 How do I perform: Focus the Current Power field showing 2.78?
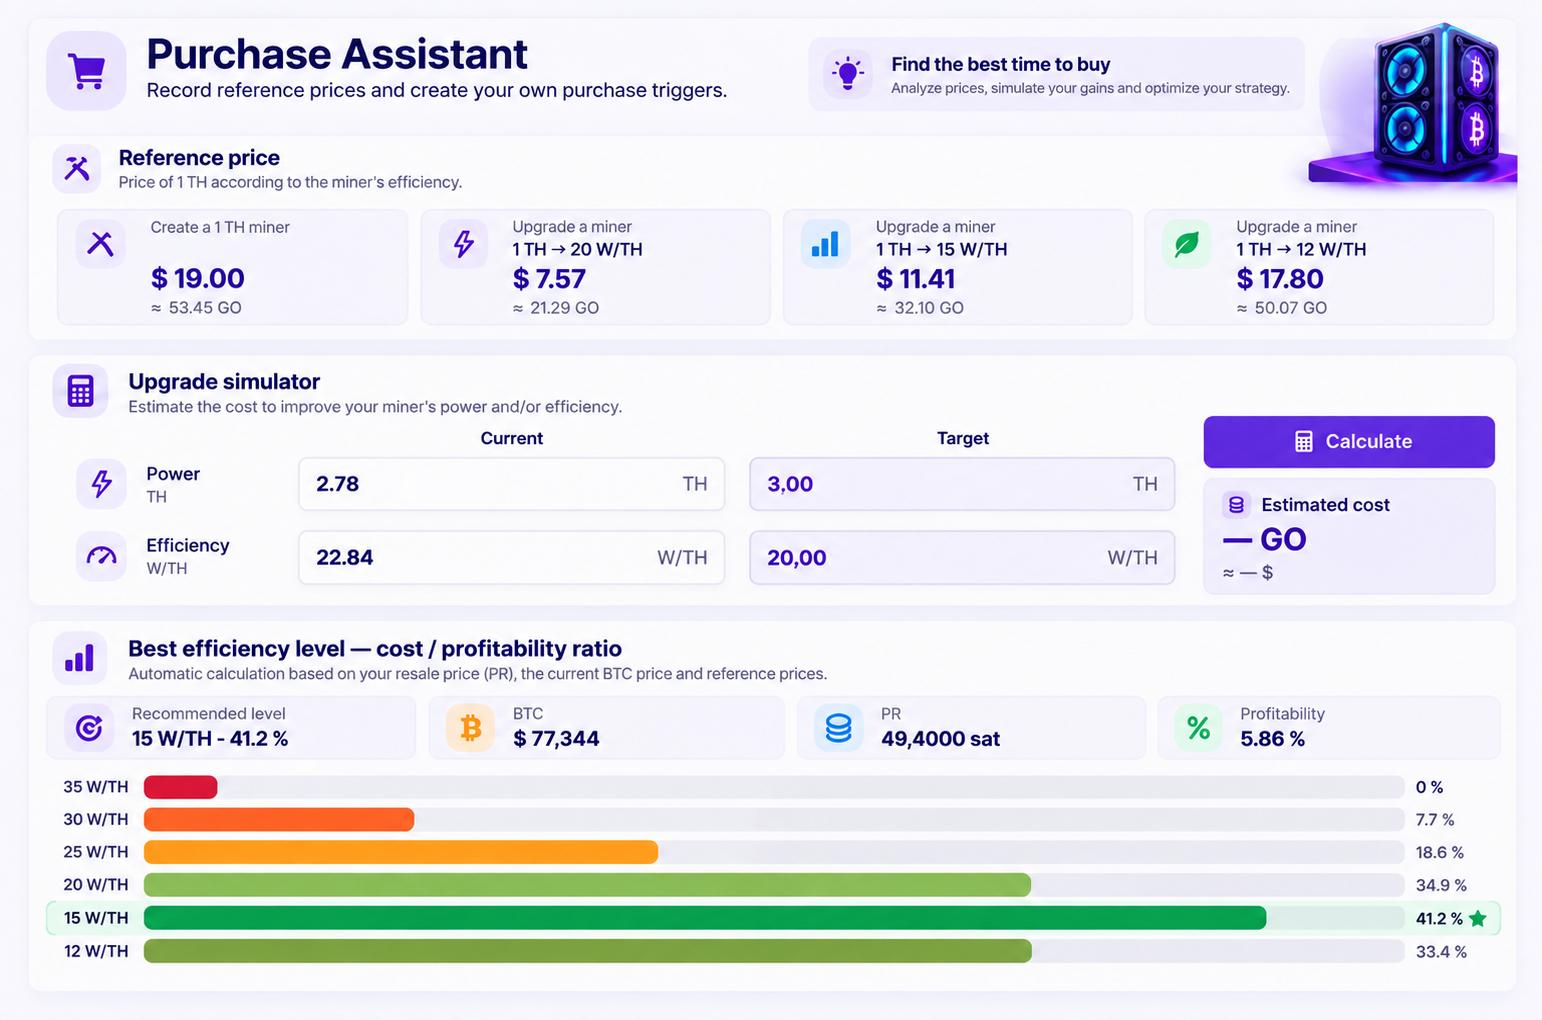[512, 484]
